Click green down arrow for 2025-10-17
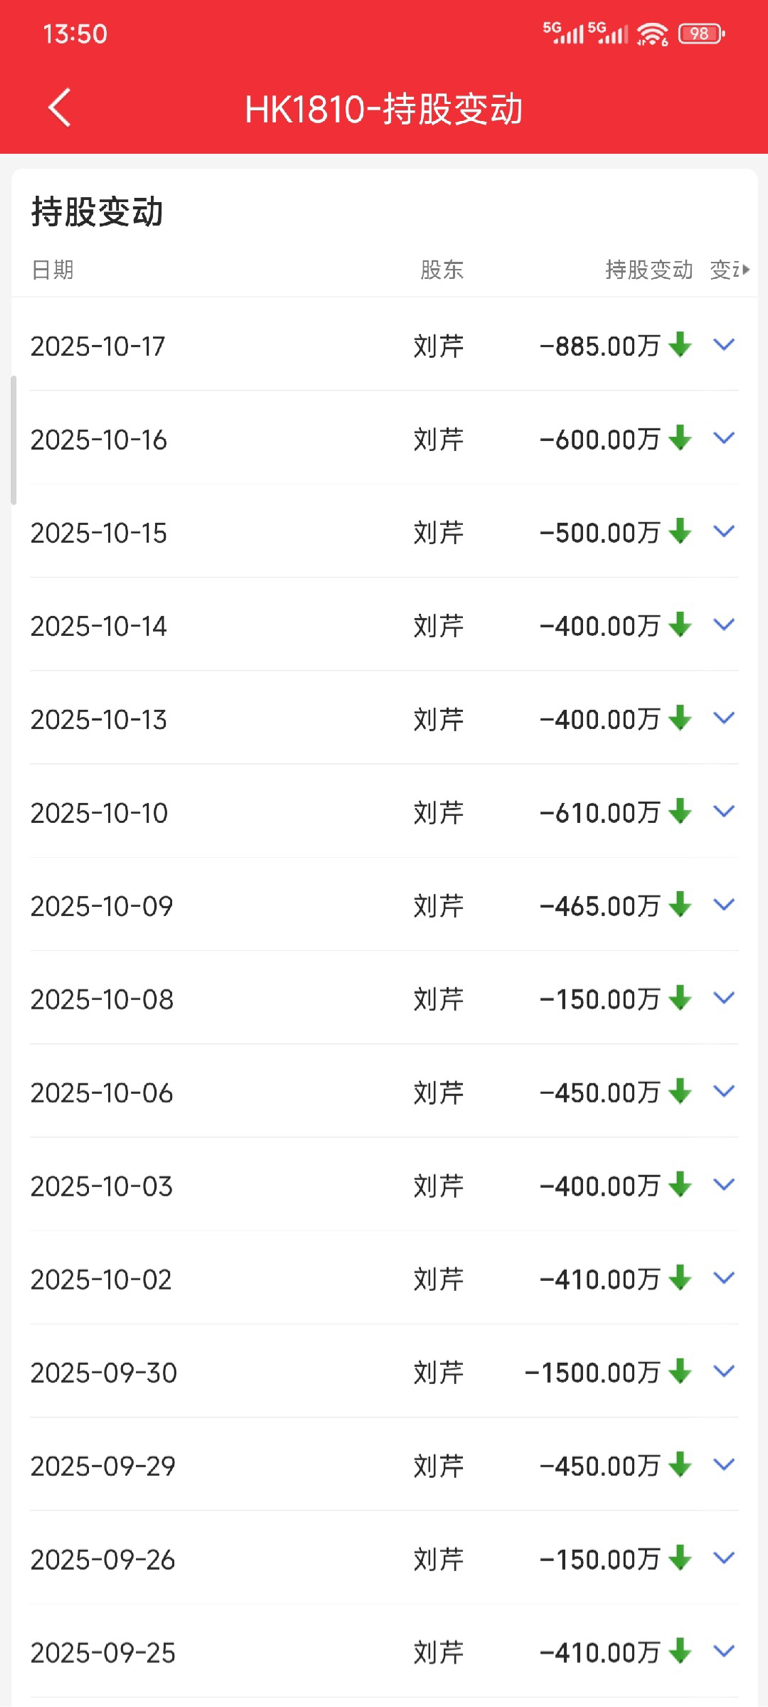768x1707 pixels. tap(680, 345)
